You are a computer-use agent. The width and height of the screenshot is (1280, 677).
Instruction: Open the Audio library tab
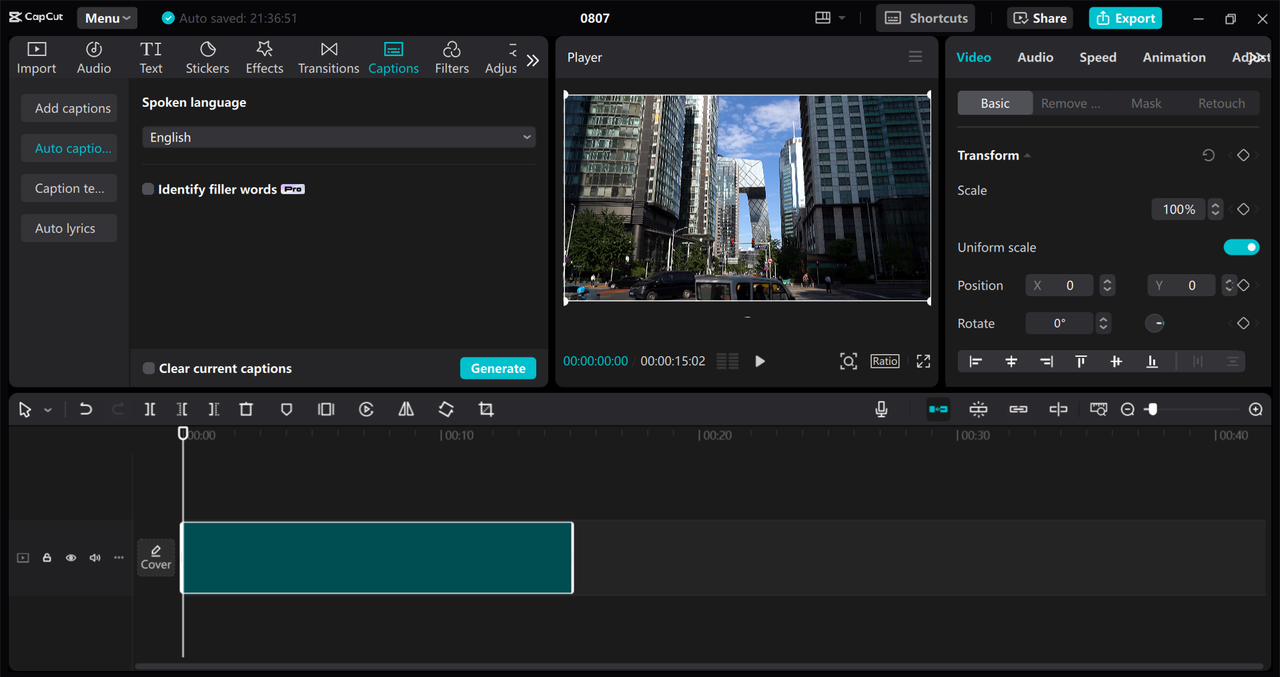point(94,58)
